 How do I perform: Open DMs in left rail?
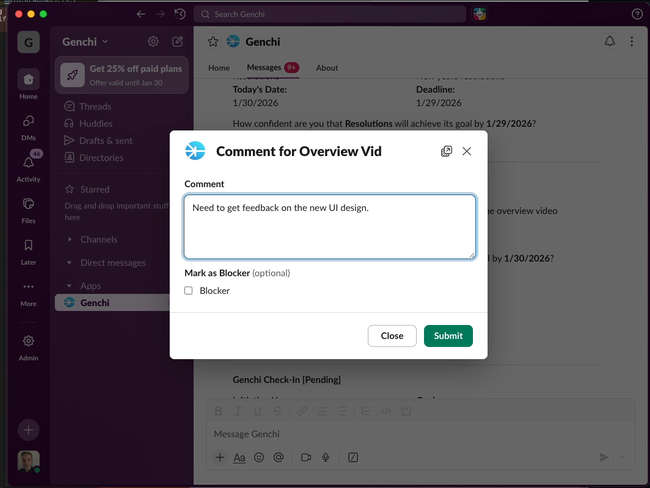28,127
